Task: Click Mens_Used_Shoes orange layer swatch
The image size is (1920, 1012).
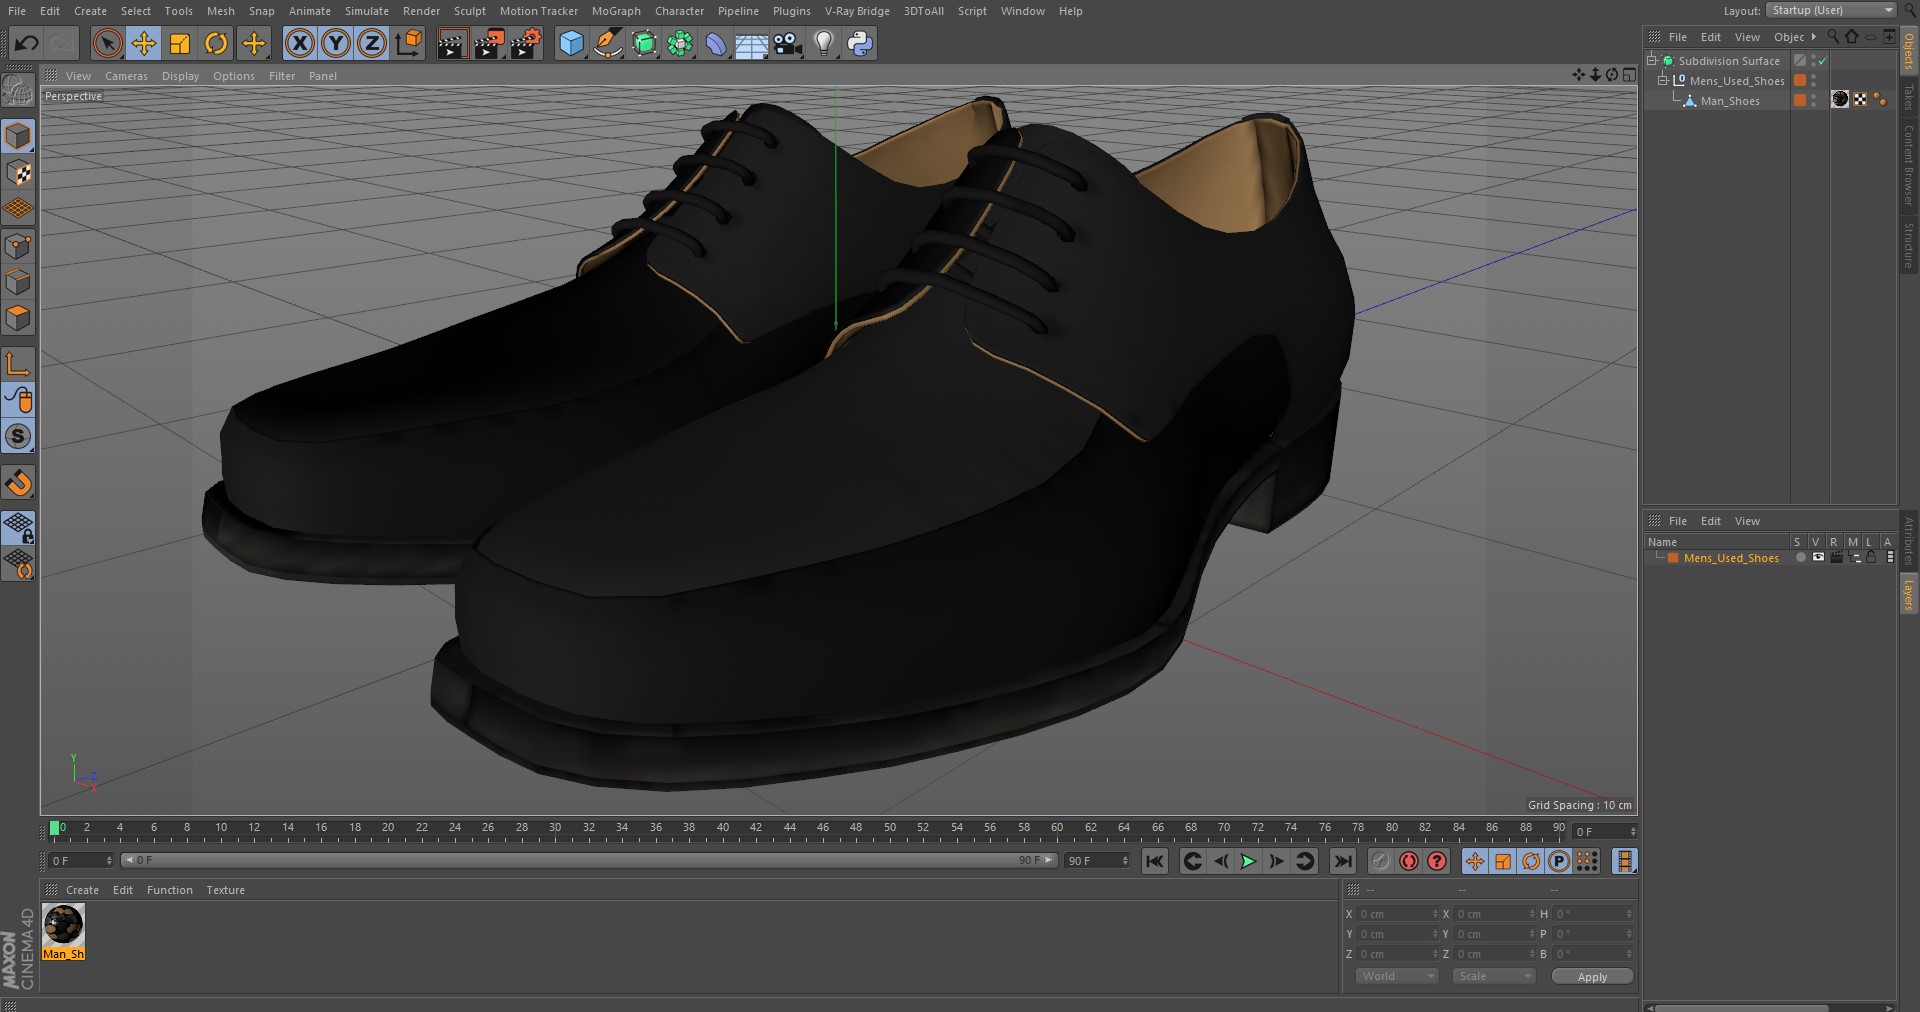Action: click(1800, 80)
